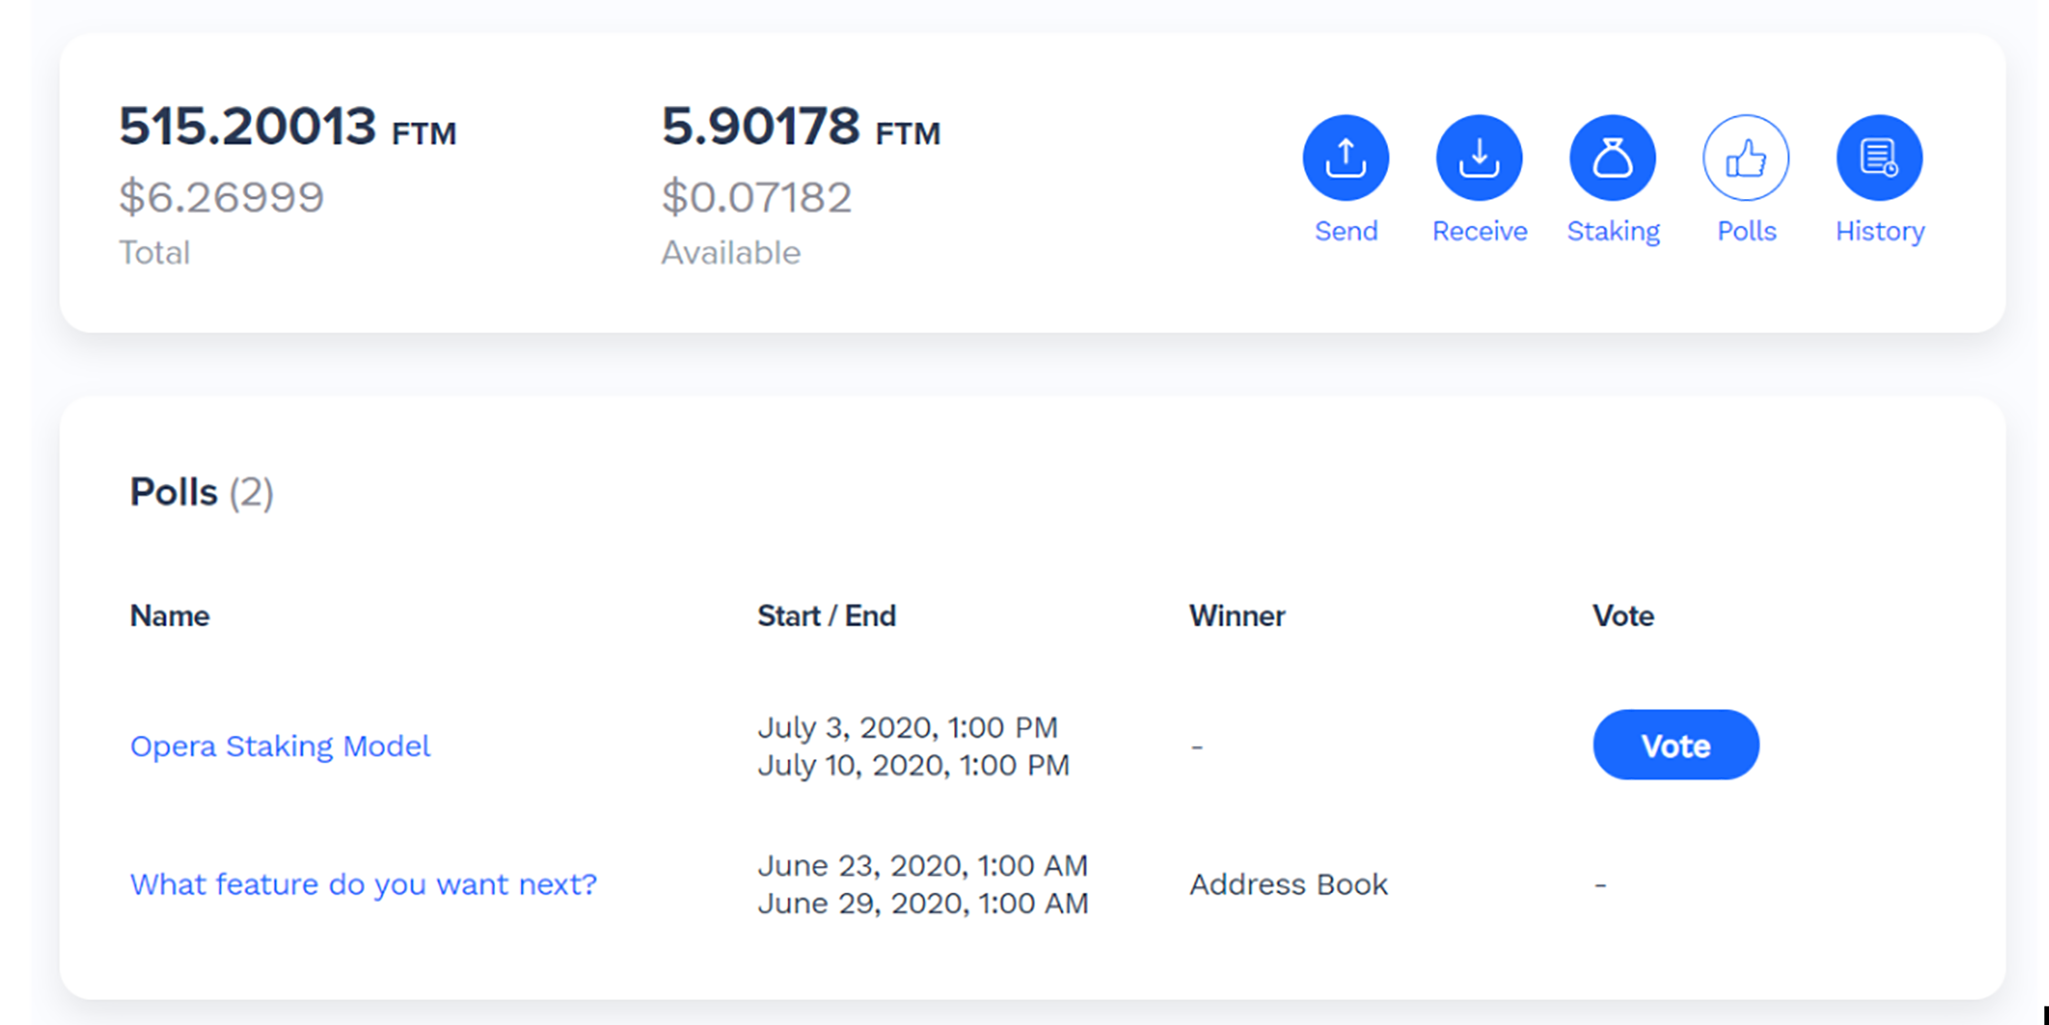Click the "Staking" text label
This screenshot has width=2049, height=1025.
1612,231
